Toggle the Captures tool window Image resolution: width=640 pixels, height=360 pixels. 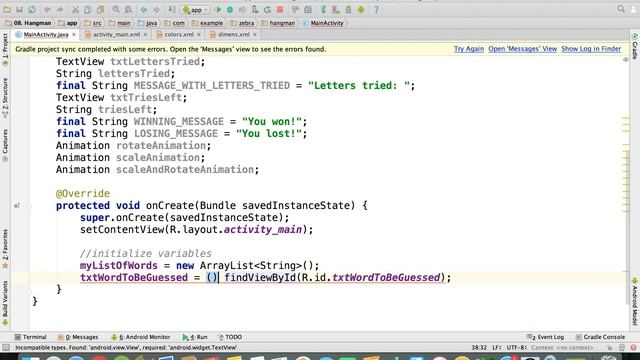pos(5,145)
